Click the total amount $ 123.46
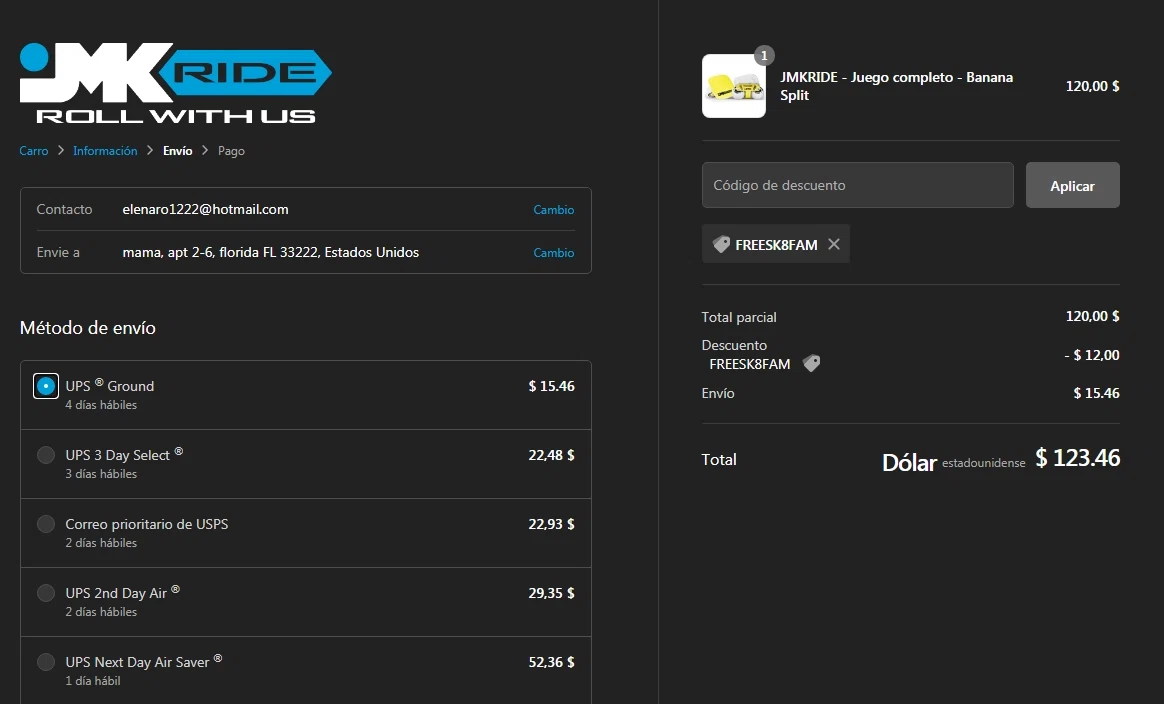 [x=1078, y=458]
